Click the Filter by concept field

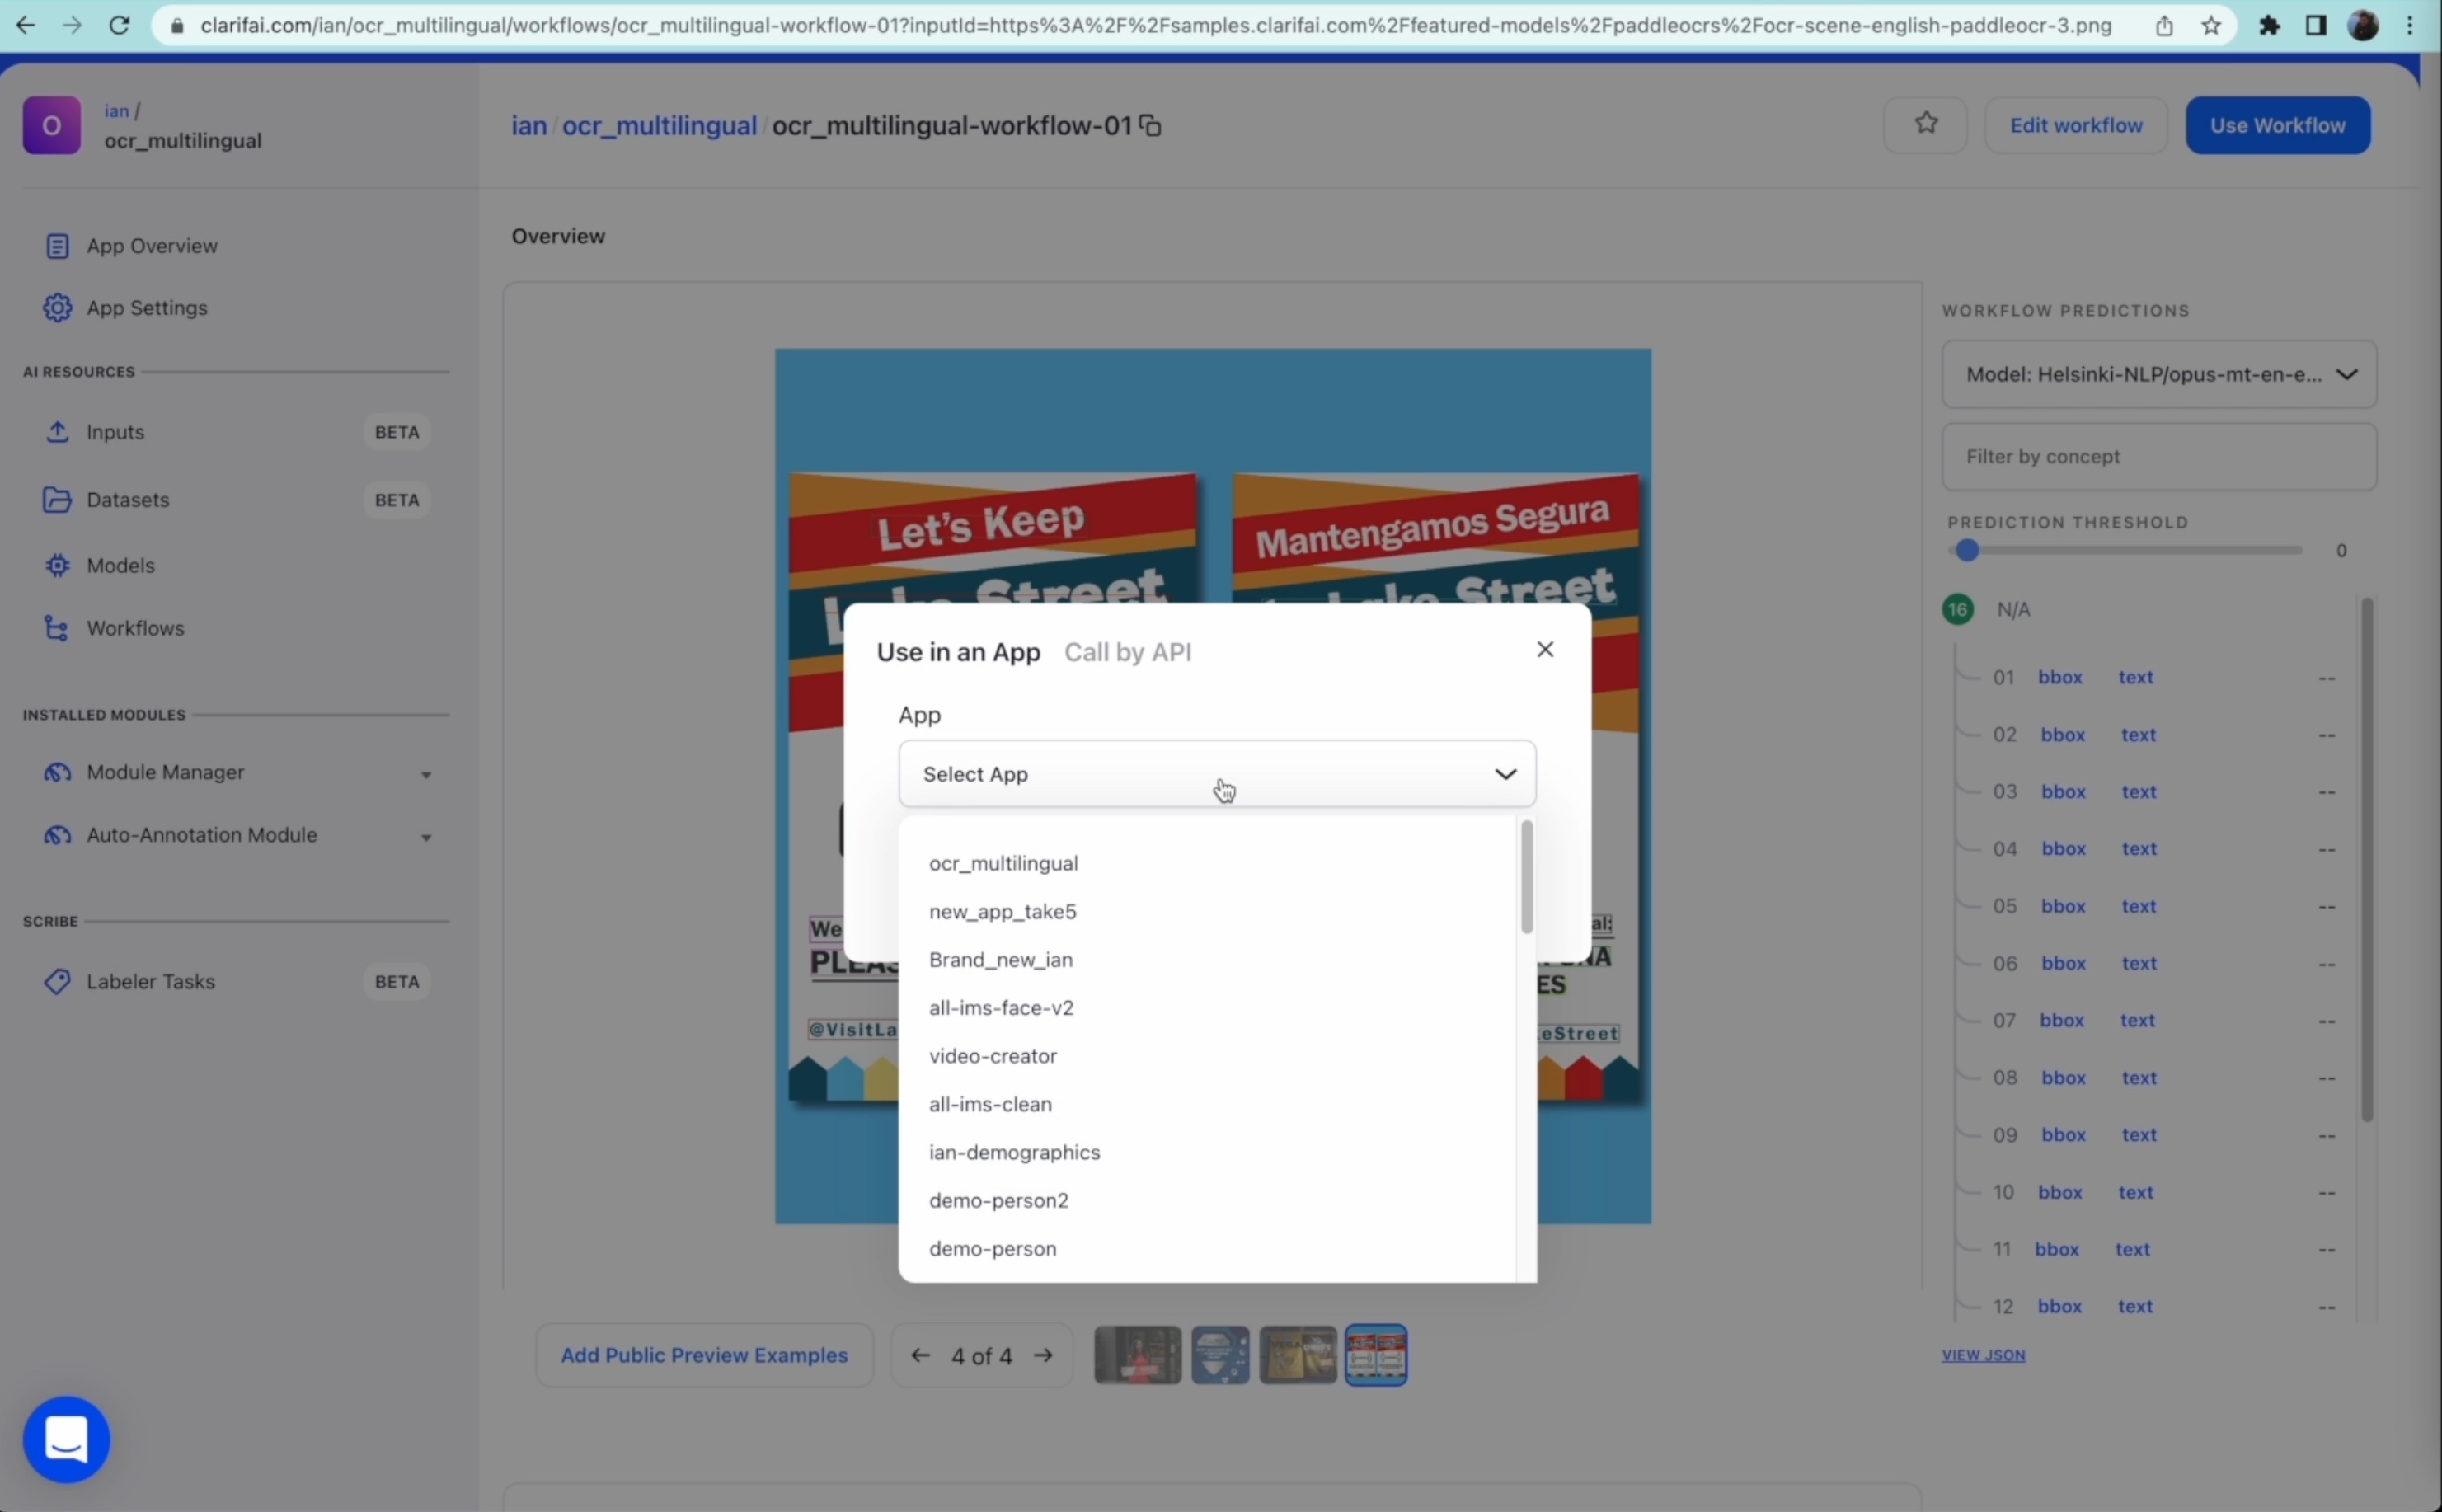pyautogui.click(x=2158, y=457)
